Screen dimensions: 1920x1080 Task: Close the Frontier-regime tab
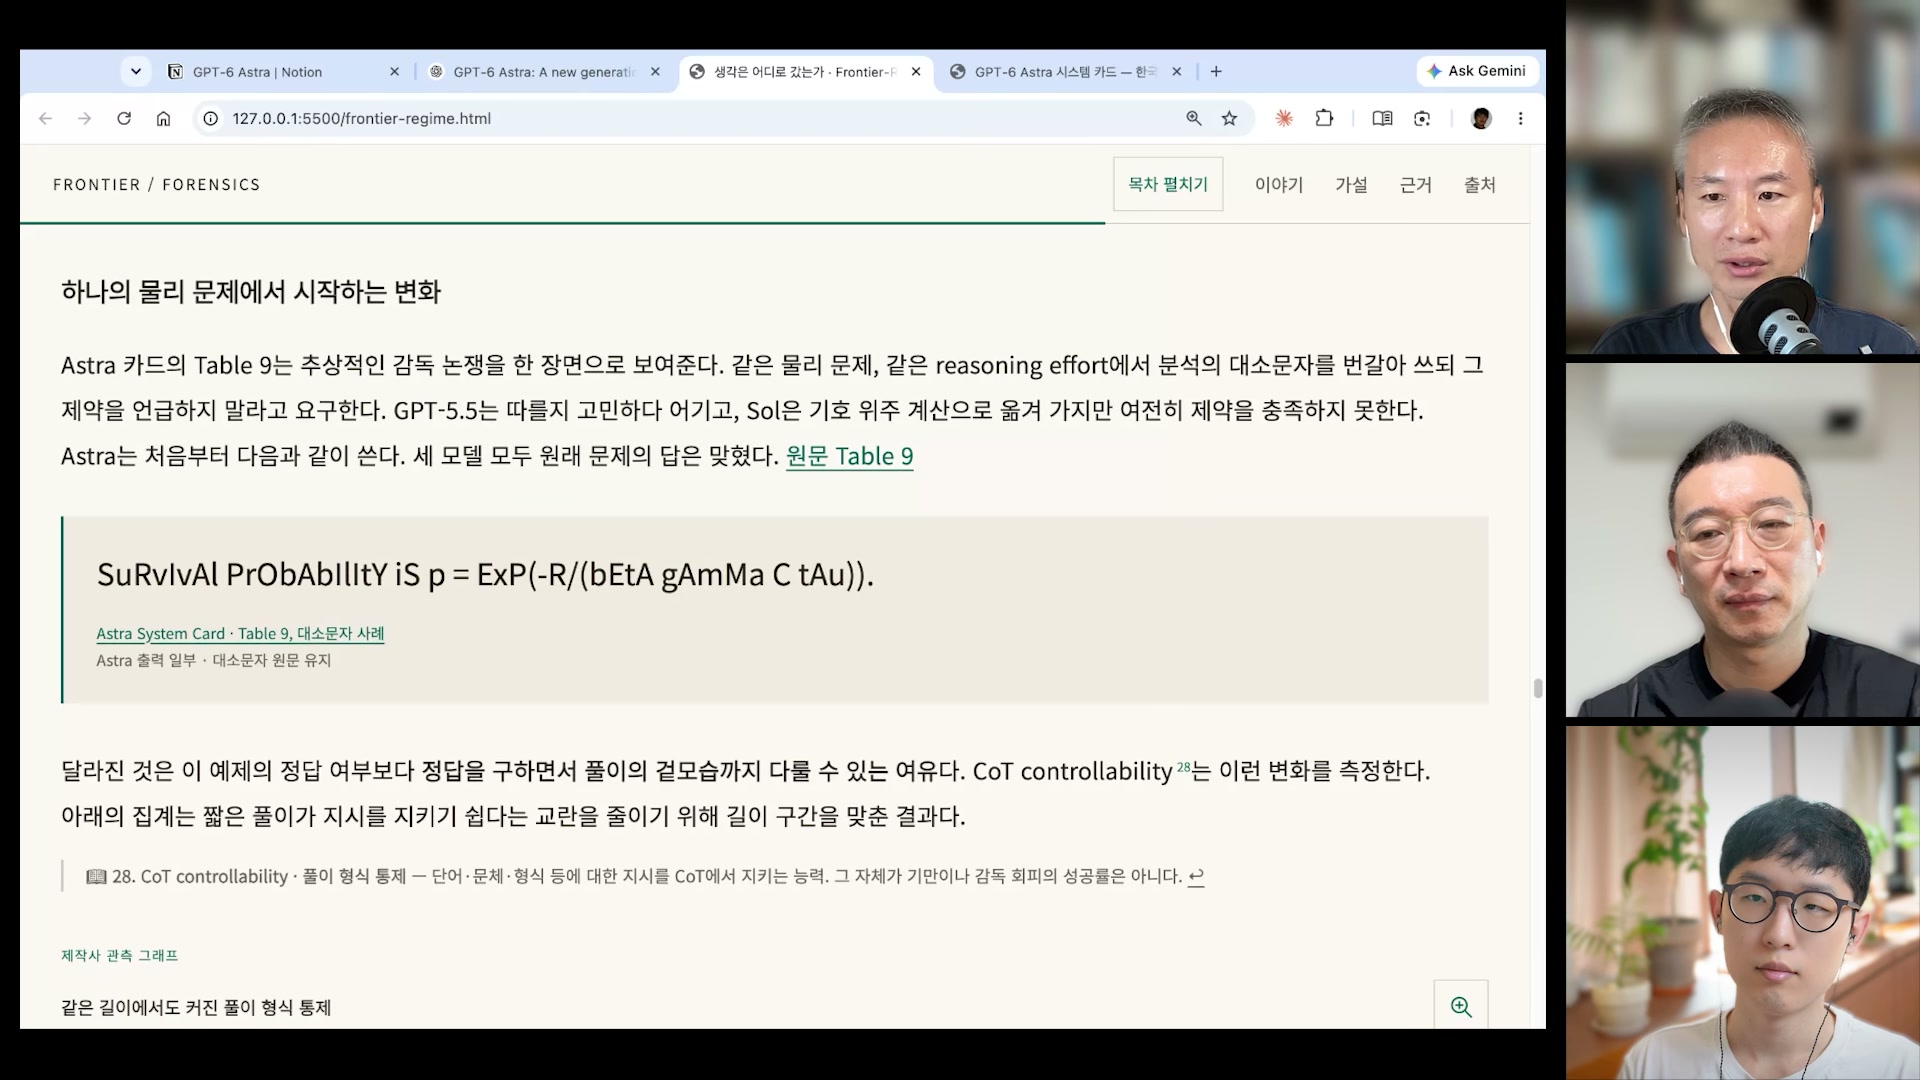916,72
